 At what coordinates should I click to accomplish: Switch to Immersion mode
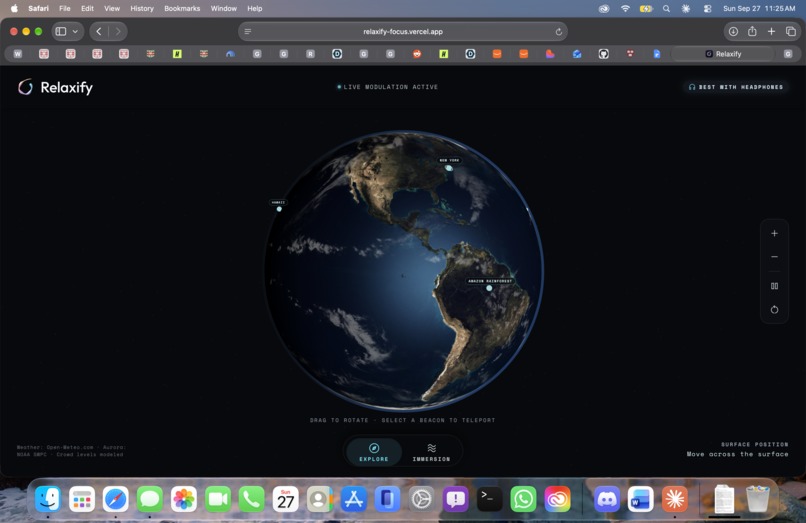(x=431, y=452)
